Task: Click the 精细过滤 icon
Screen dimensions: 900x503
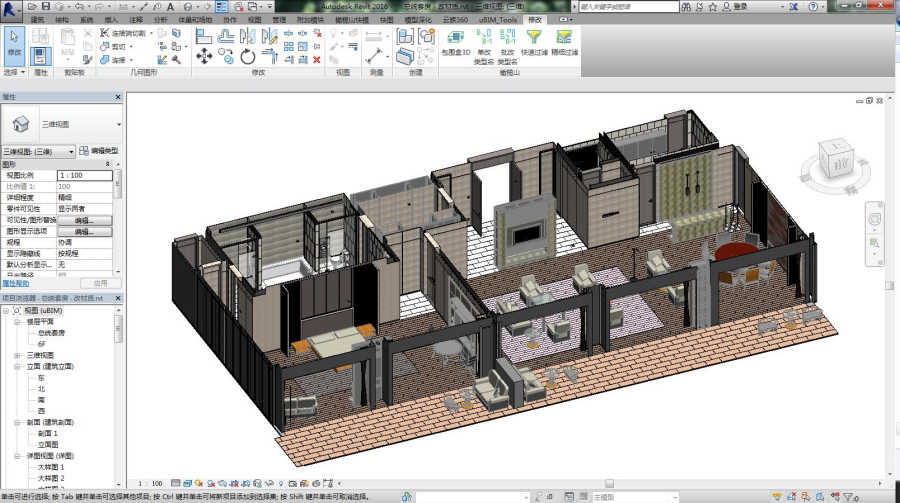Action: [564, 37]
